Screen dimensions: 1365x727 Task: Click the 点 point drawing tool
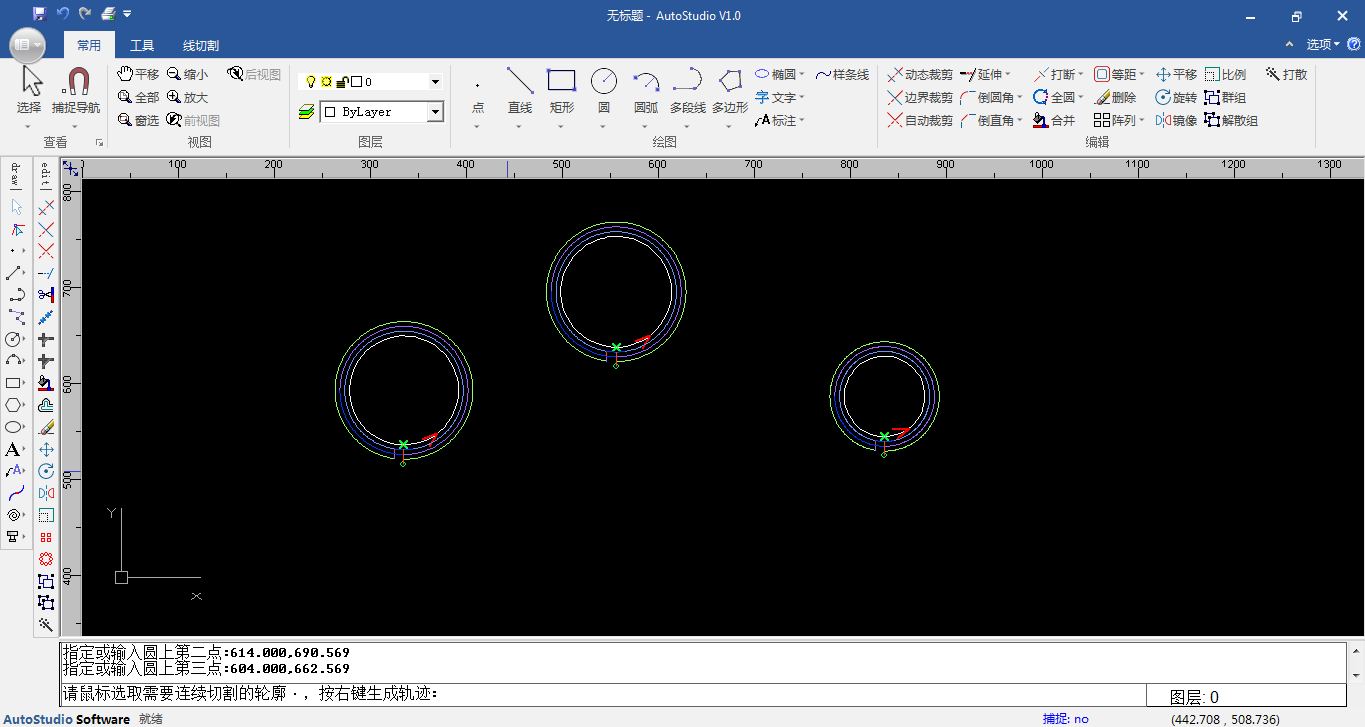[477, 96]
